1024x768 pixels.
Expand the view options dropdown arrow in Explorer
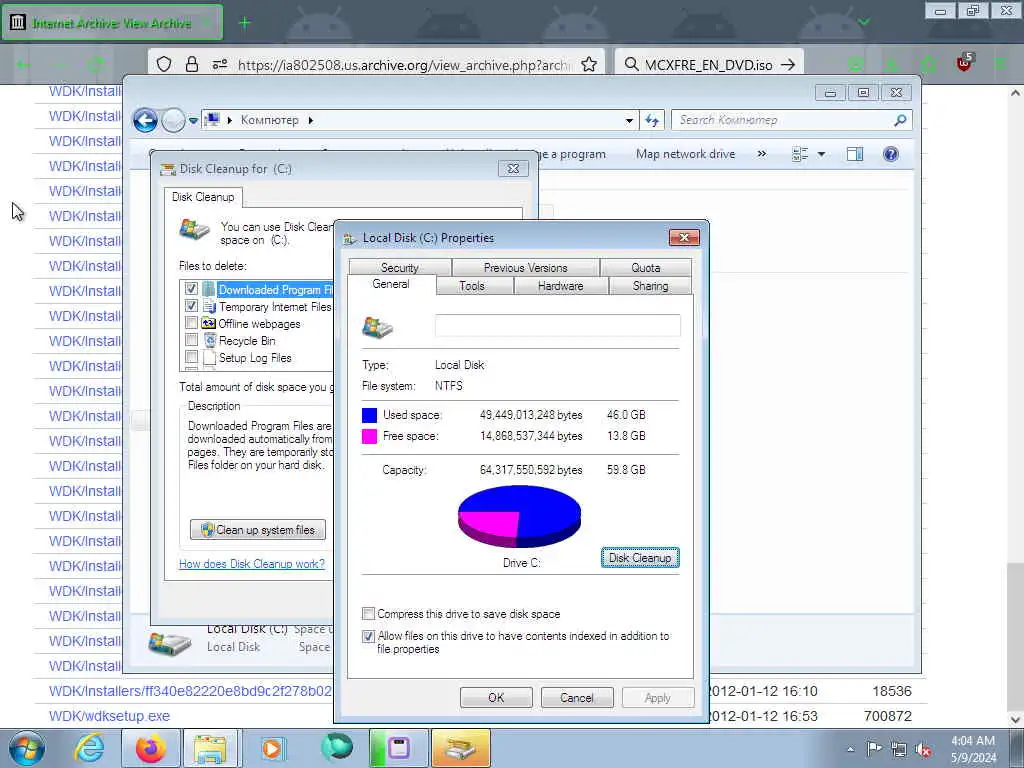(821, 154)
